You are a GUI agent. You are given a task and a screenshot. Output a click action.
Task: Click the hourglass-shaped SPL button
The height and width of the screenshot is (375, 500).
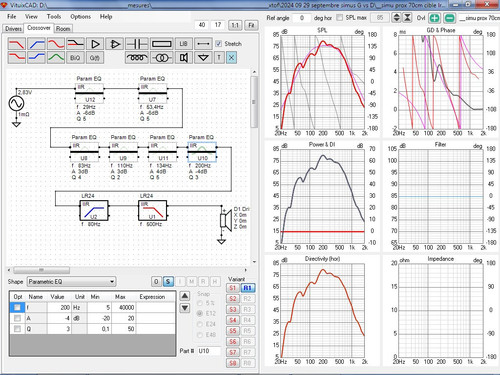point(407,18)
